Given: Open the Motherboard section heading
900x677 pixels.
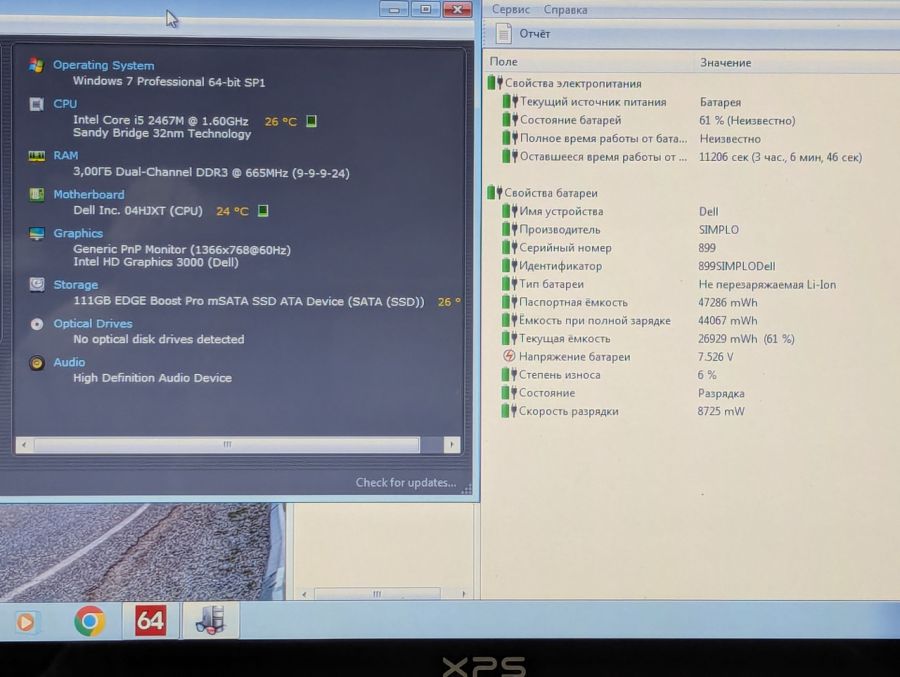Looking at the screenshot, I should tap(88, 195).
